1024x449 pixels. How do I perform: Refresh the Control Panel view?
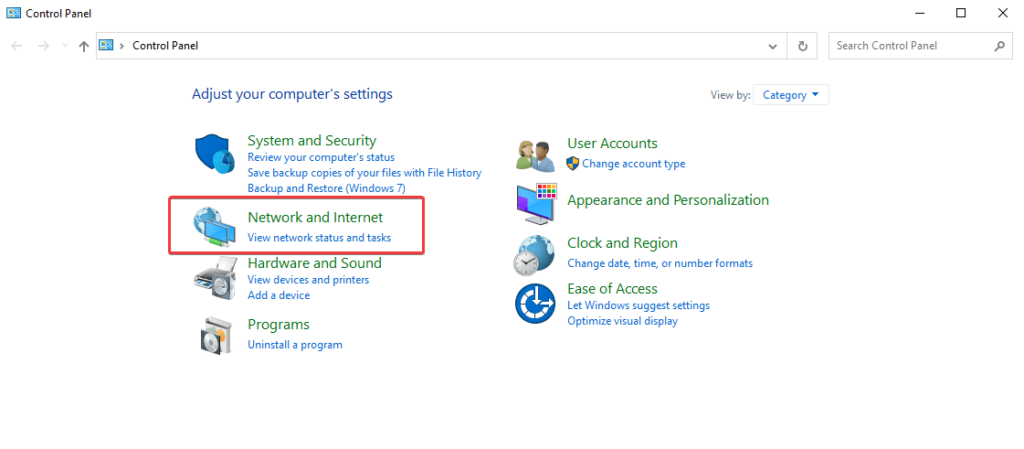point(803,46)
